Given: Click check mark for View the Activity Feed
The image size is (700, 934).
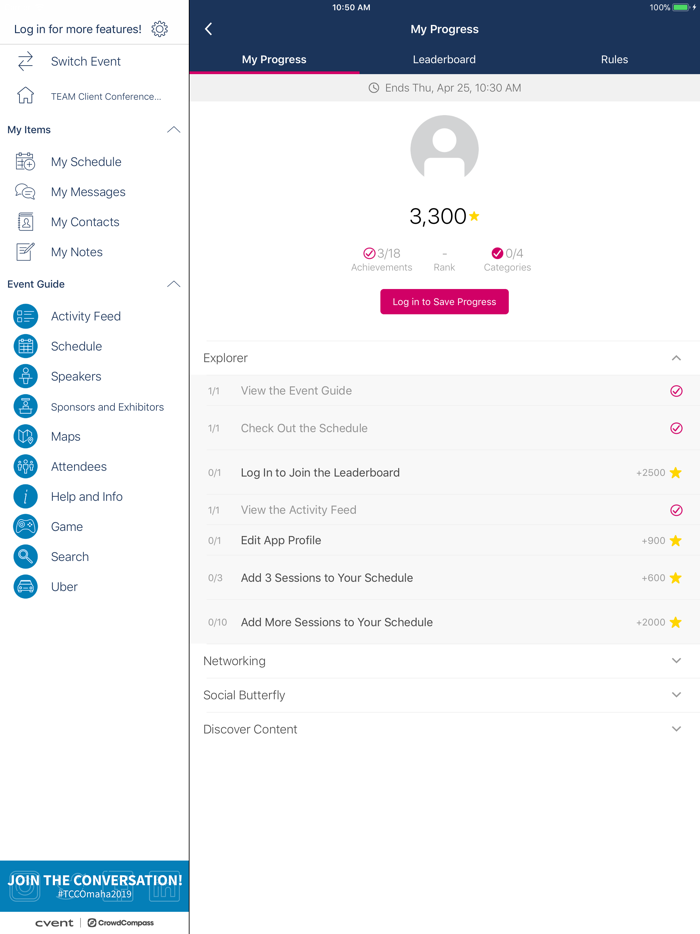Looking at the screenshot, I should (676, 510).
